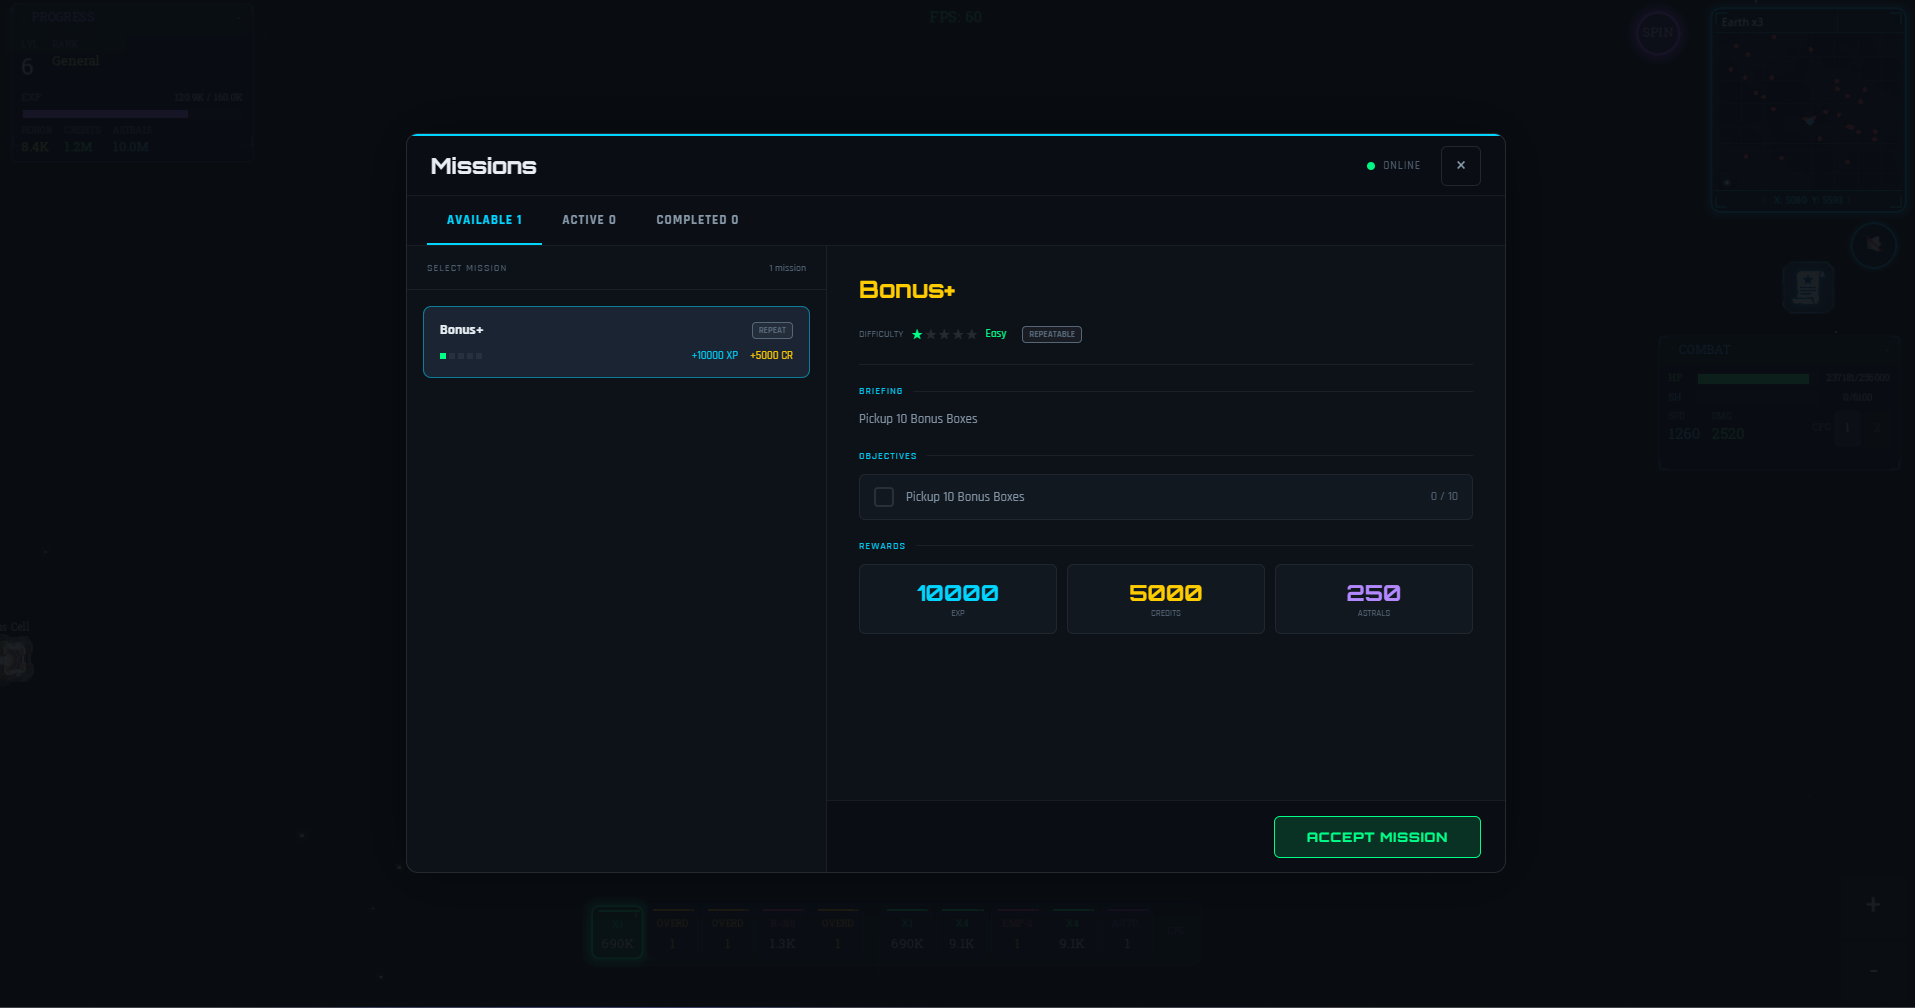
Task: Click the AUTO hotbar slot
Action: point(1127,933)
